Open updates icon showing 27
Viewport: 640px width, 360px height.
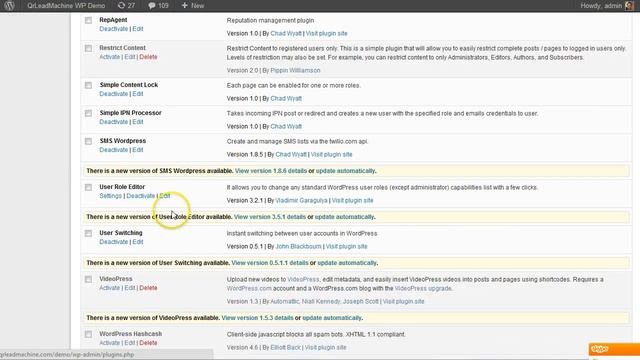126,6
